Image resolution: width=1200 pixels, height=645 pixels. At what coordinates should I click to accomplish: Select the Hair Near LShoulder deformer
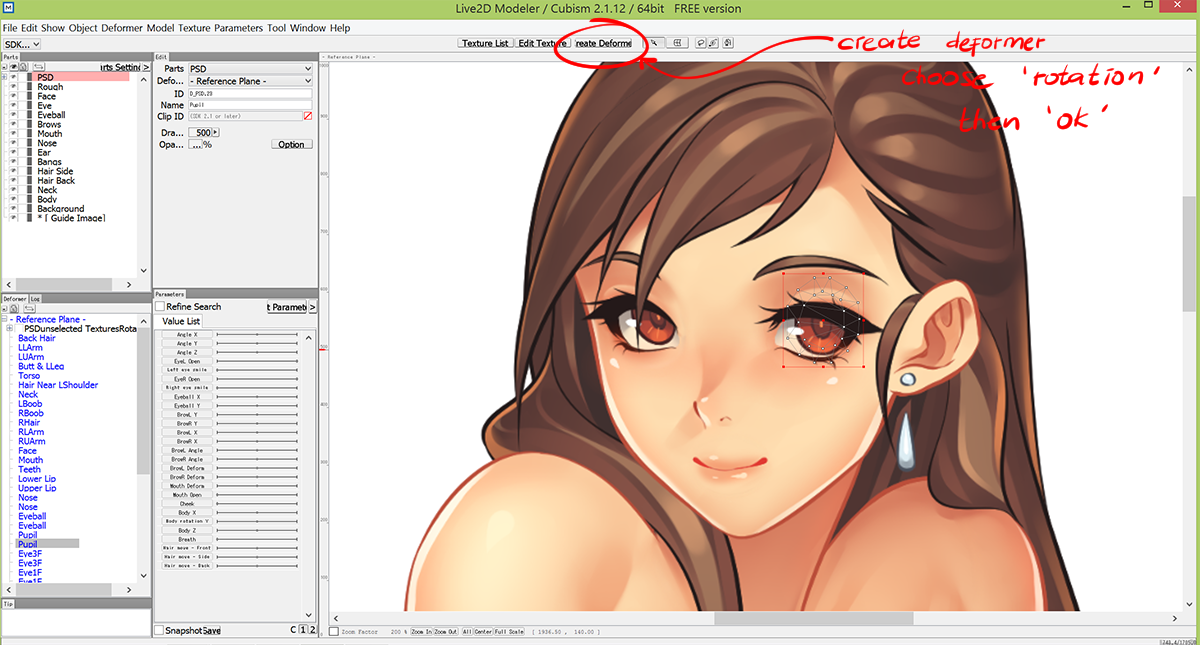point(58,385)
